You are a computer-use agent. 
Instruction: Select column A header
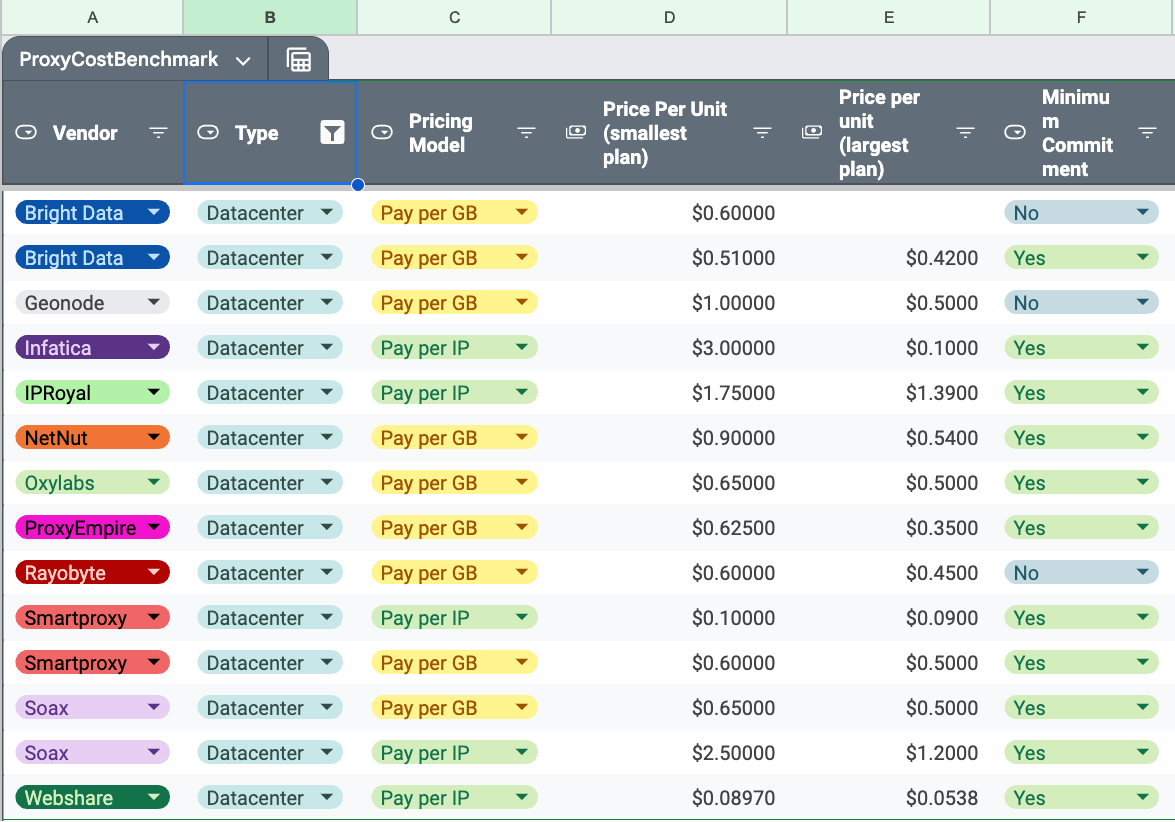92,17
